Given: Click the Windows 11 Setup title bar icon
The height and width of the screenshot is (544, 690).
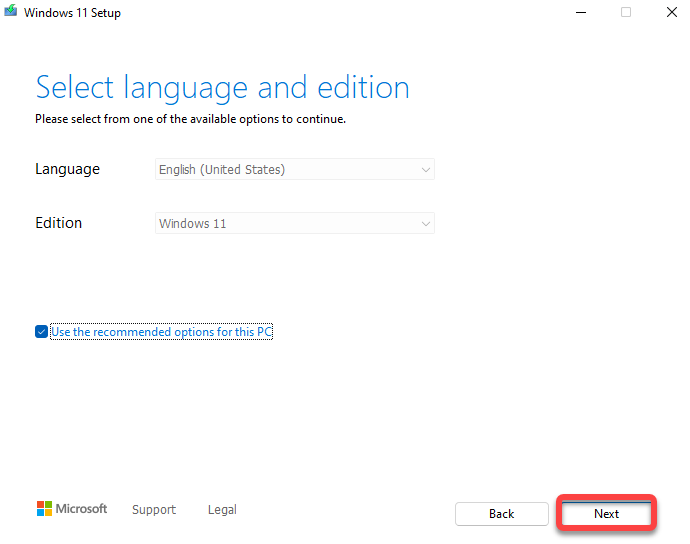Looking at the screenshot, I should 11,12.
